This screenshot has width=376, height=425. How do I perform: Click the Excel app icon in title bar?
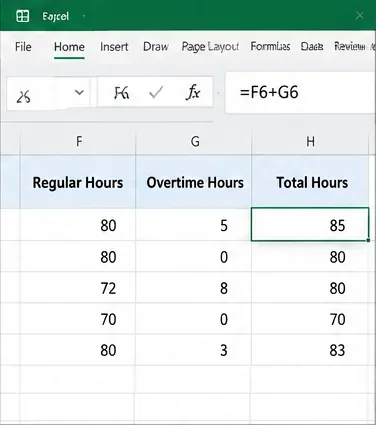pyautogui.click(x=23, y=16)
